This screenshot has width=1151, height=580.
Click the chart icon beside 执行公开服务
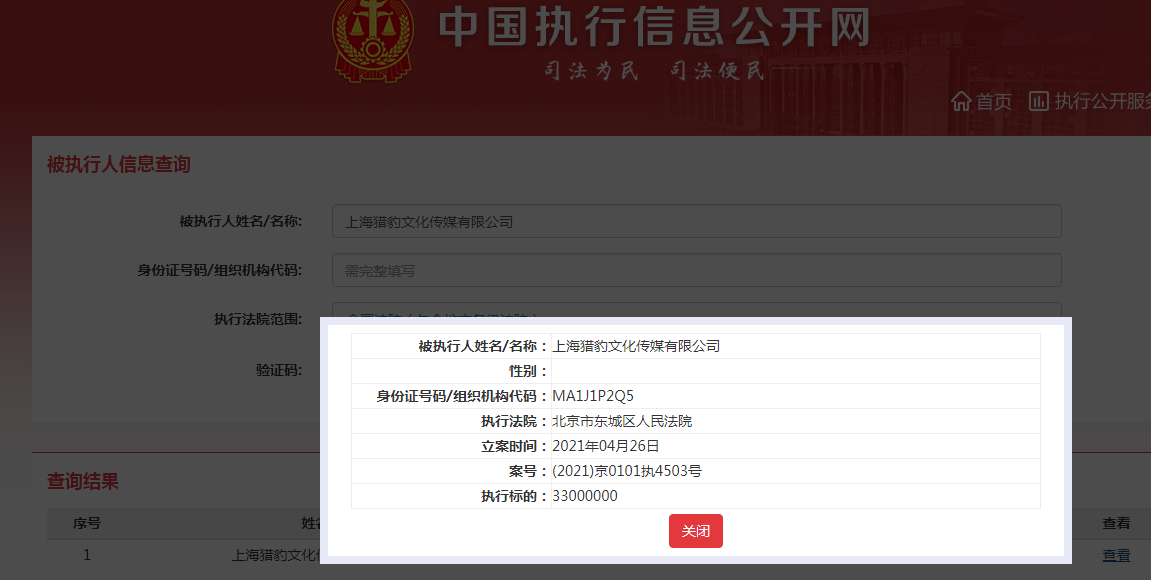pos(1039,101)
